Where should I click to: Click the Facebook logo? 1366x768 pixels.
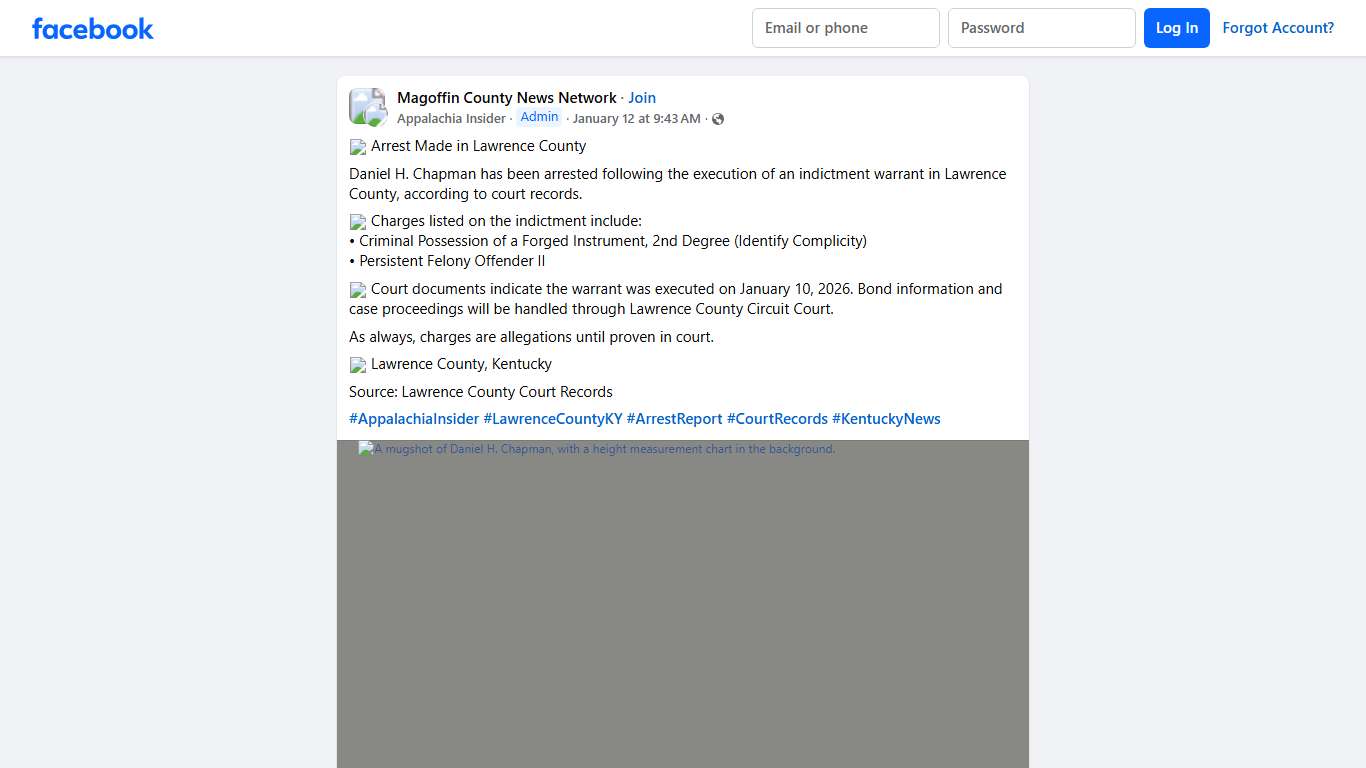coord(92,28)
